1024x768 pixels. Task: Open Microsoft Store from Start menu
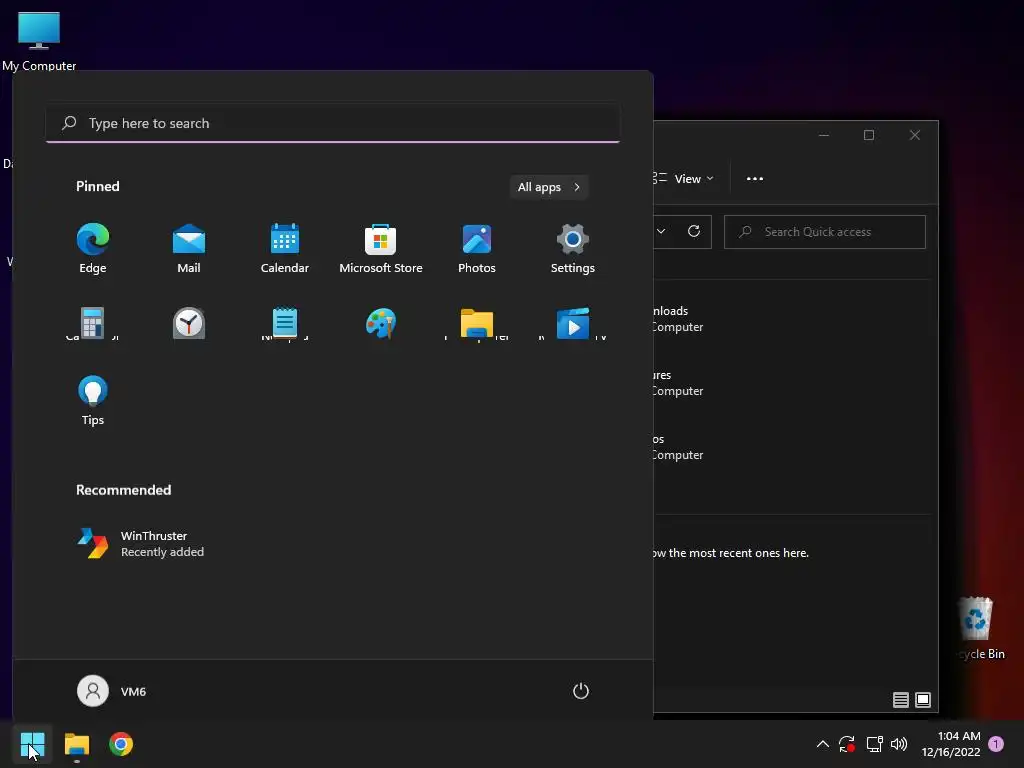click(381, 248)
